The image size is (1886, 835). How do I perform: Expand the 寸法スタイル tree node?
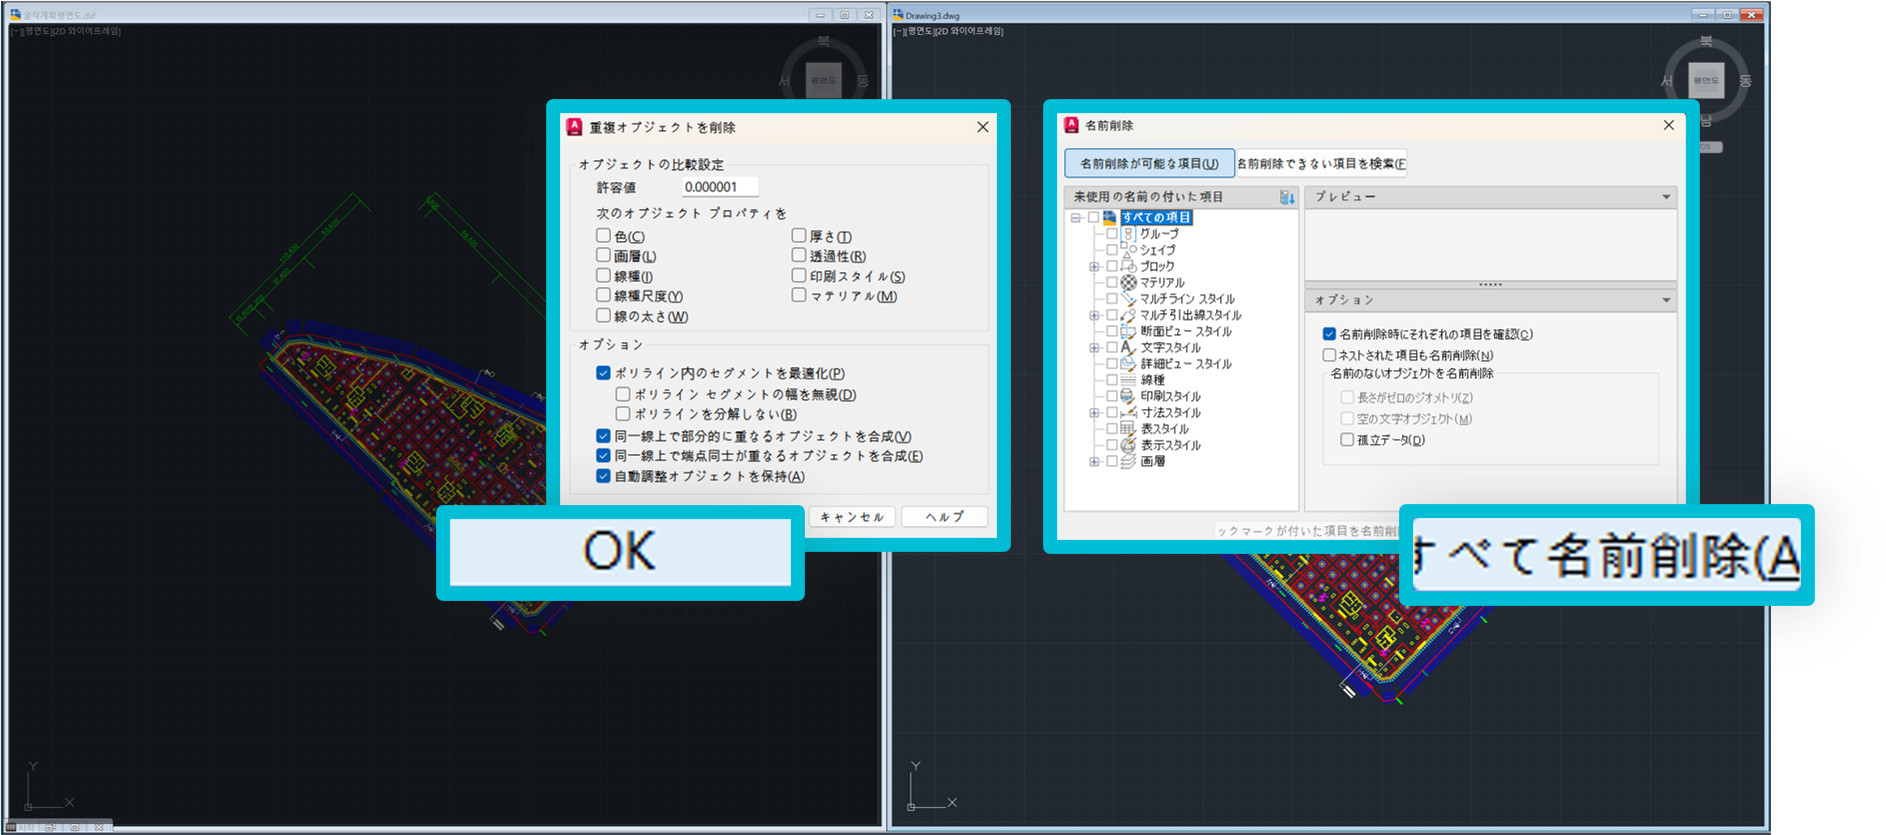[1094, 413]
